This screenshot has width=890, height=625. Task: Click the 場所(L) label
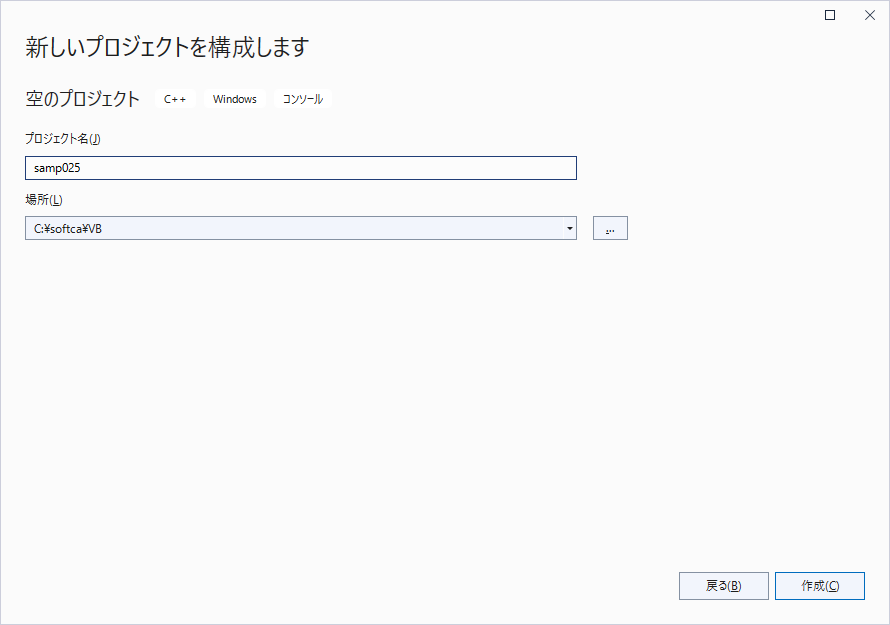(x=44, y=199)
